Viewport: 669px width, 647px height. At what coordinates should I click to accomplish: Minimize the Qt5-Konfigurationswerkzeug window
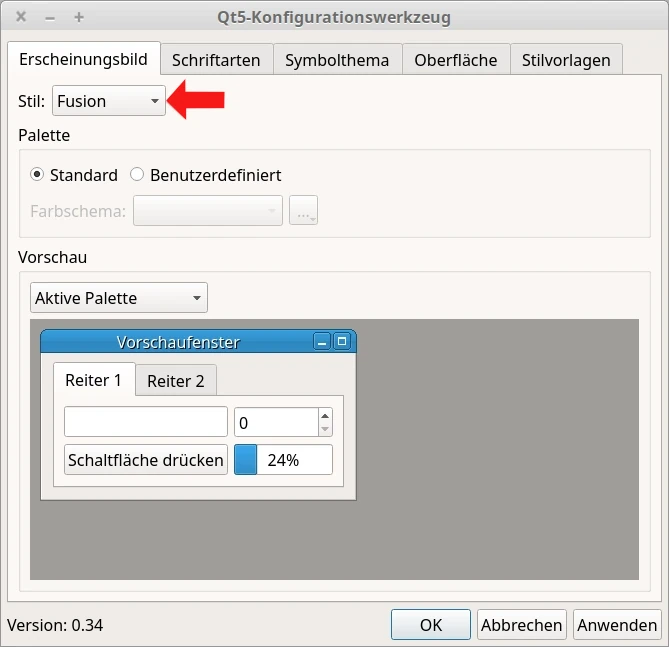(50, 18)
